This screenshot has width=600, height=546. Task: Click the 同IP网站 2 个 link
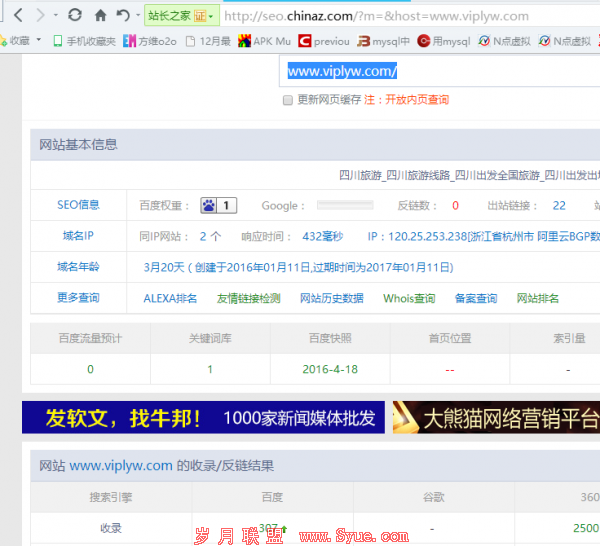tap(210, 236)
